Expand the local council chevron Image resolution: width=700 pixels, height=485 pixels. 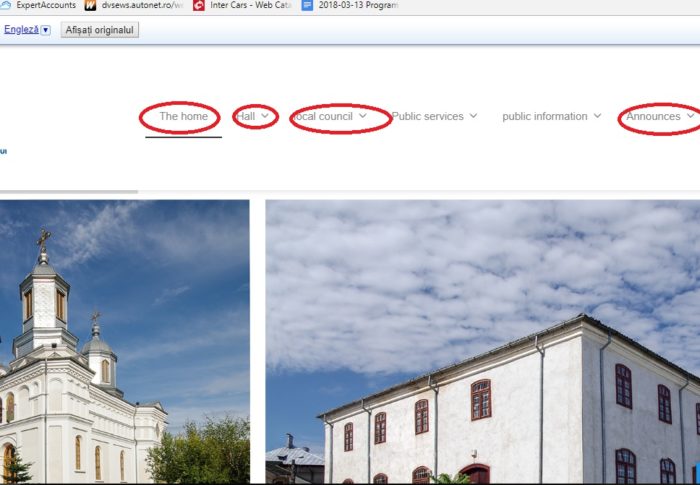pos(362,116)
